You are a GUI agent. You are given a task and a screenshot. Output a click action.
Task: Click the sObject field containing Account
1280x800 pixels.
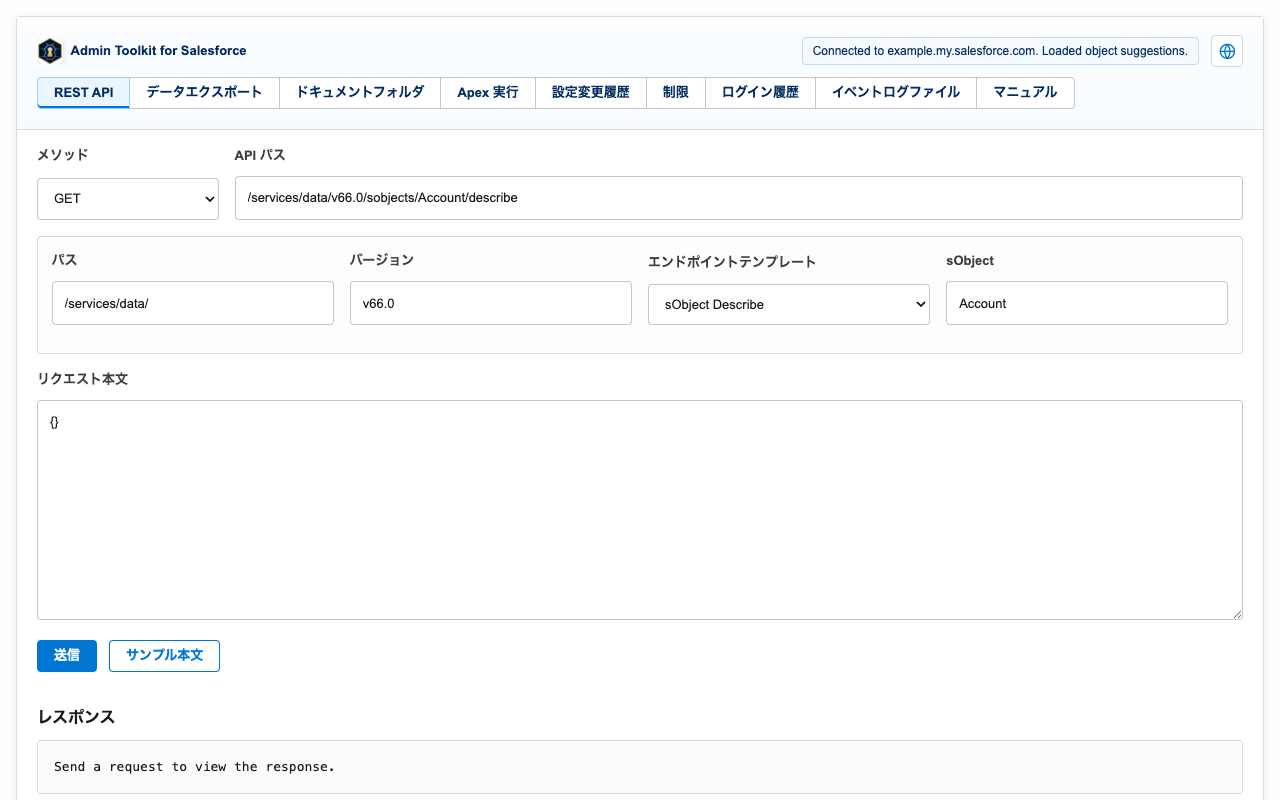coord(1087,303)
